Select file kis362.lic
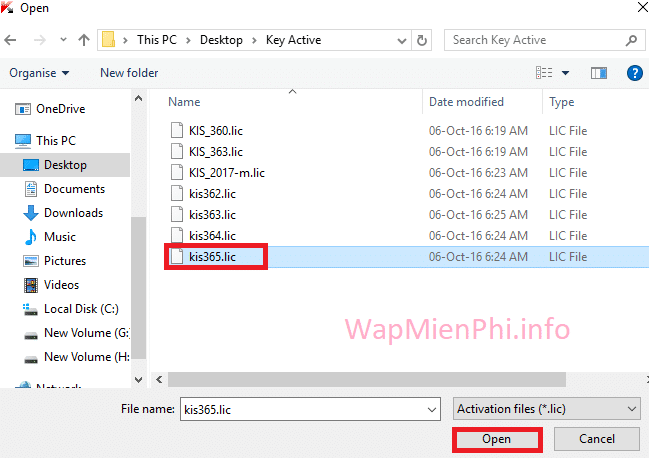649x458 pixels. tap(212, 194)
